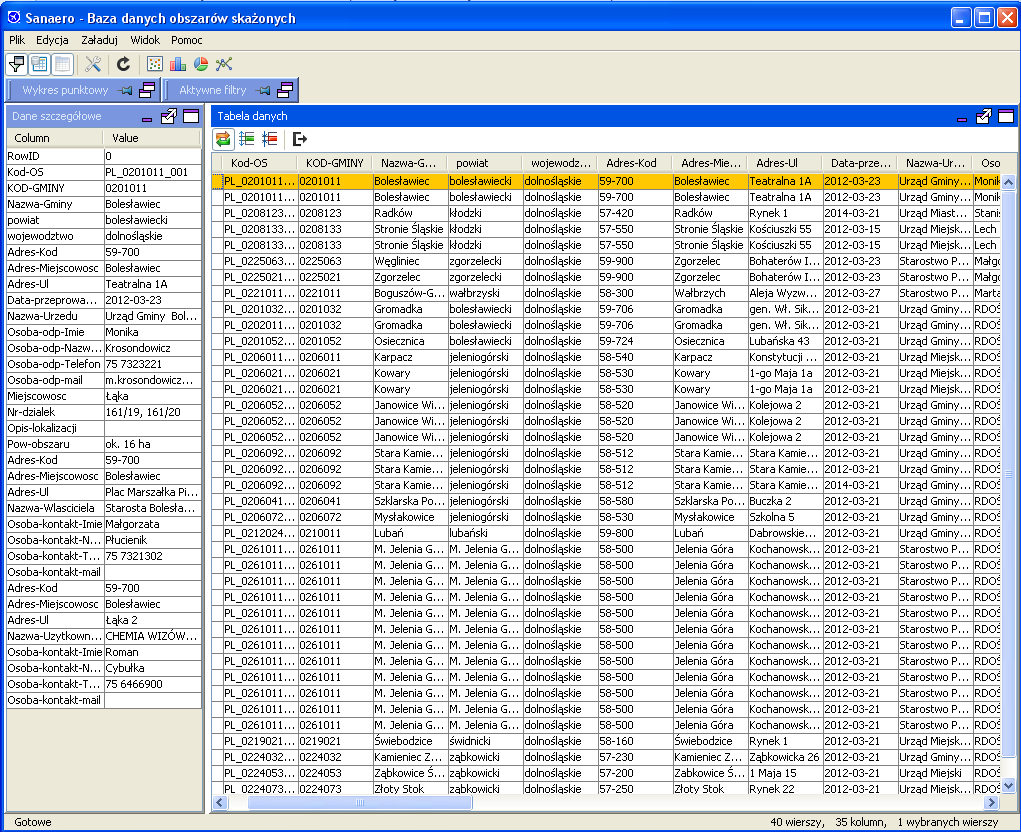The height and width of the screenshot is (832, 1021).
Task: Maximize the Dane szczegółowe panel
Action: click(x=191, y=116)
